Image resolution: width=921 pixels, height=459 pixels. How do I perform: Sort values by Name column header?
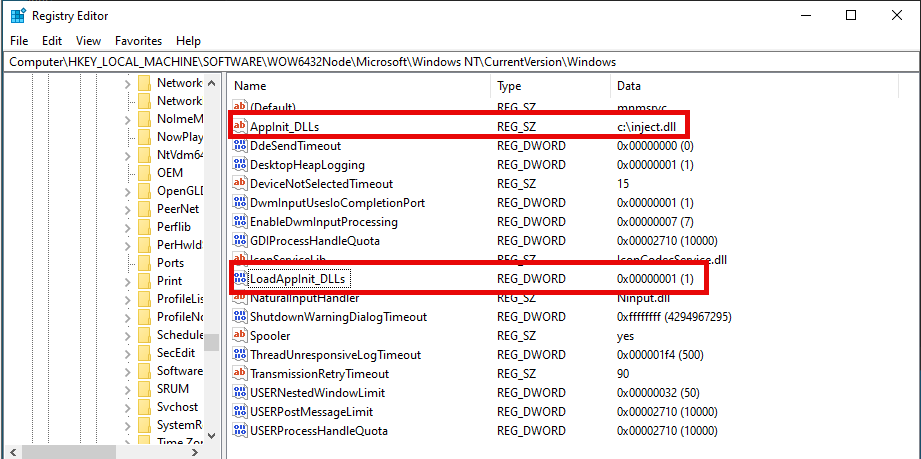click(x=359, y=86)
